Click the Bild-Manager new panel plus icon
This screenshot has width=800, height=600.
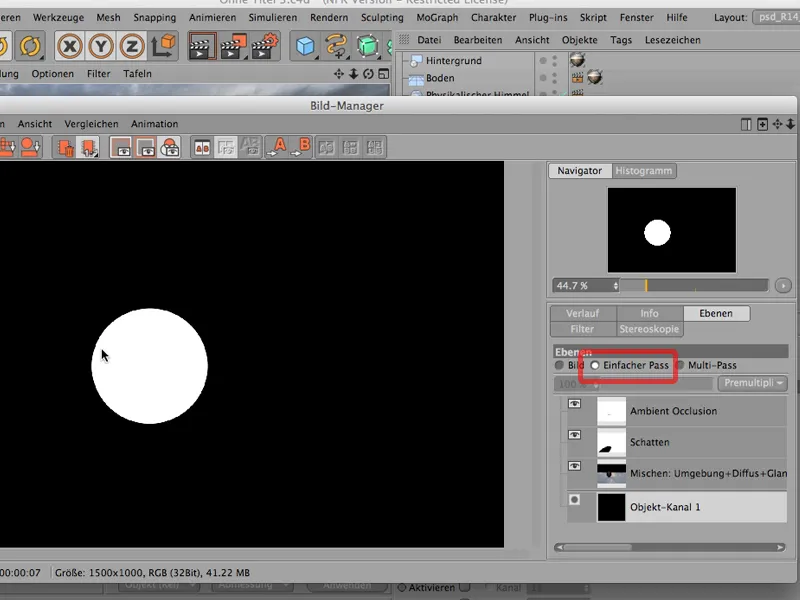pos(762,124)
